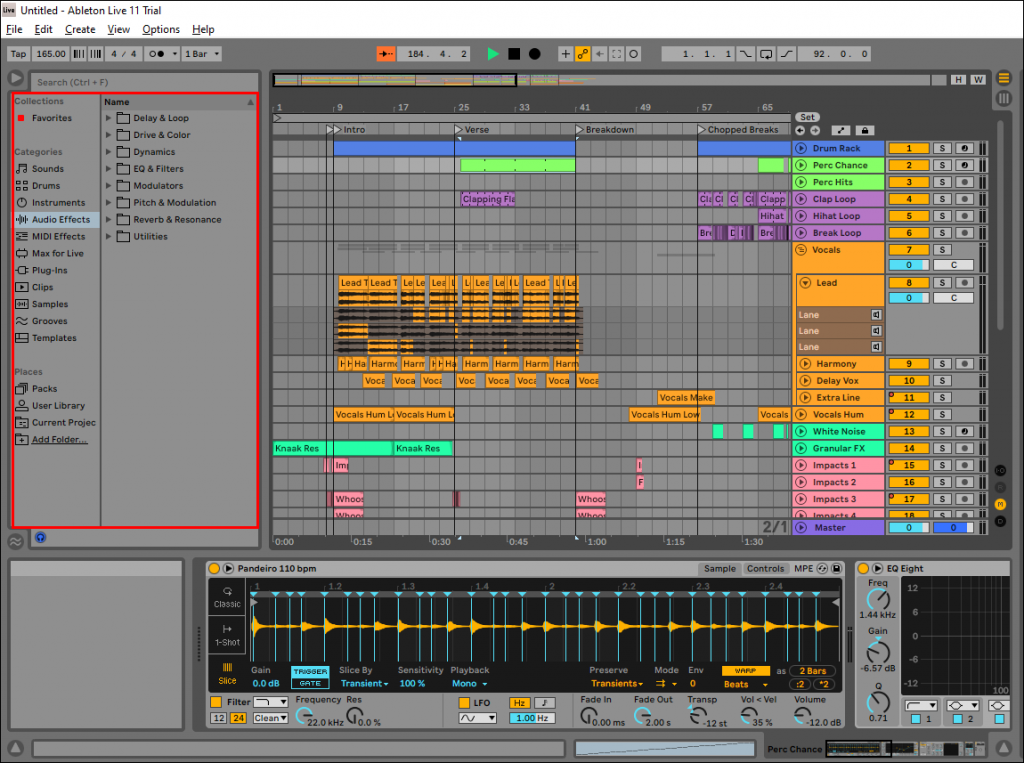
Task: Click the *2 warp double button
Action: pos(824,684)
